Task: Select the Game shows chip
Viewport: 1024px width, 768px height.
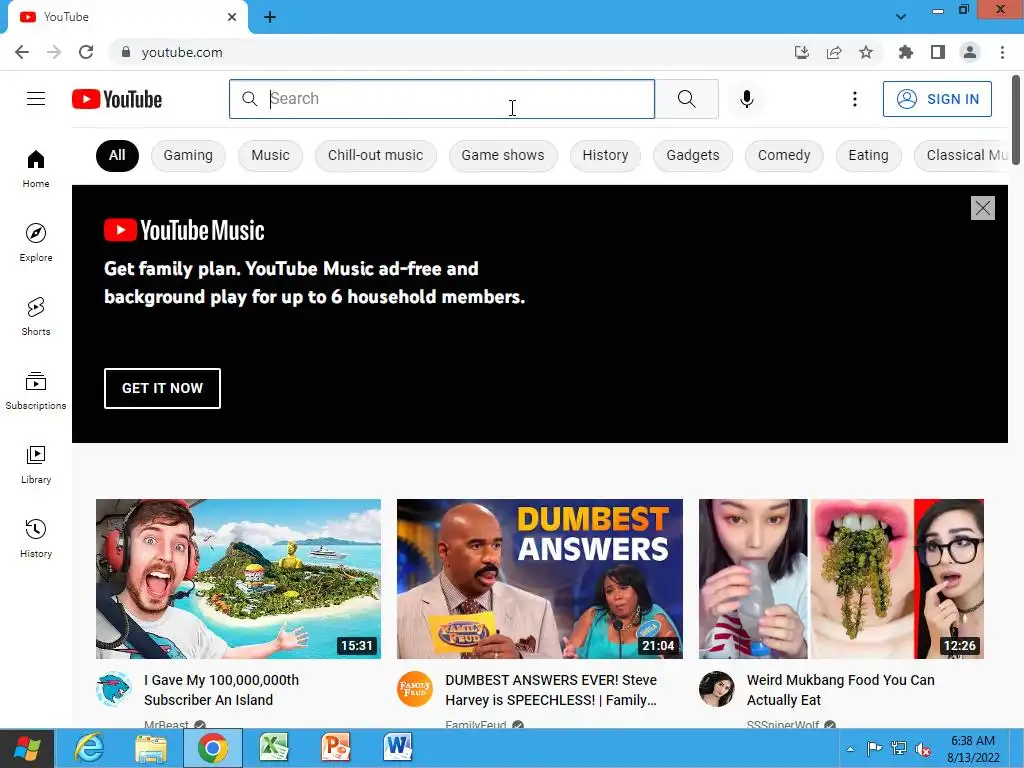Action: pos(503,155)
